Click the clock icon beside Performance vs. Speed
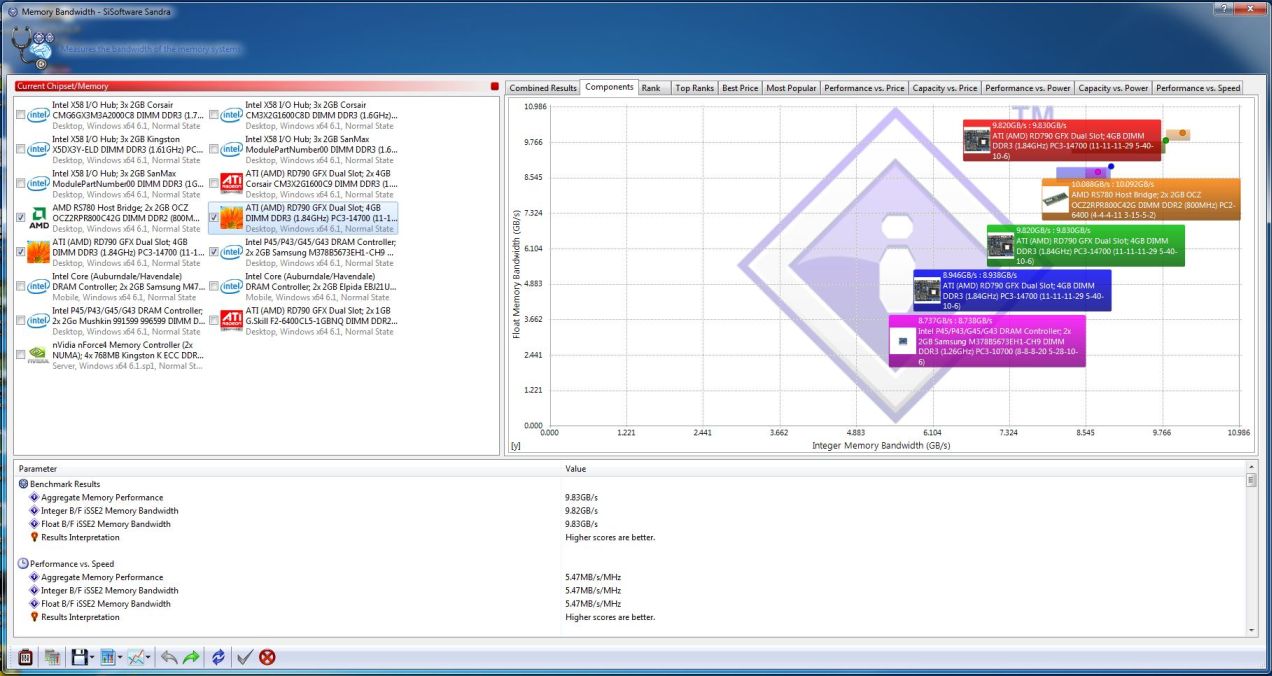The image size is (1272, 676). point(23,564)
